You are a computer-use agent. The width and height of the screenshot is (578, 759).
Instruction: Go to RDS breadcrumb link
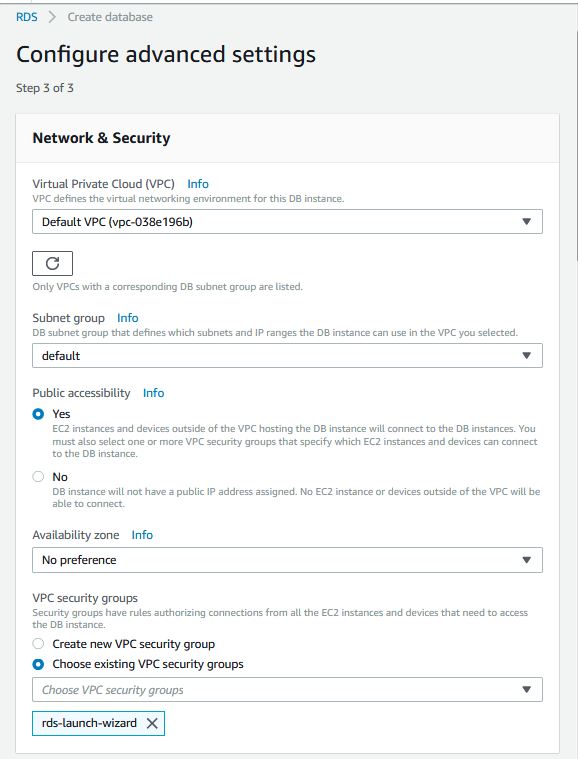27,17
